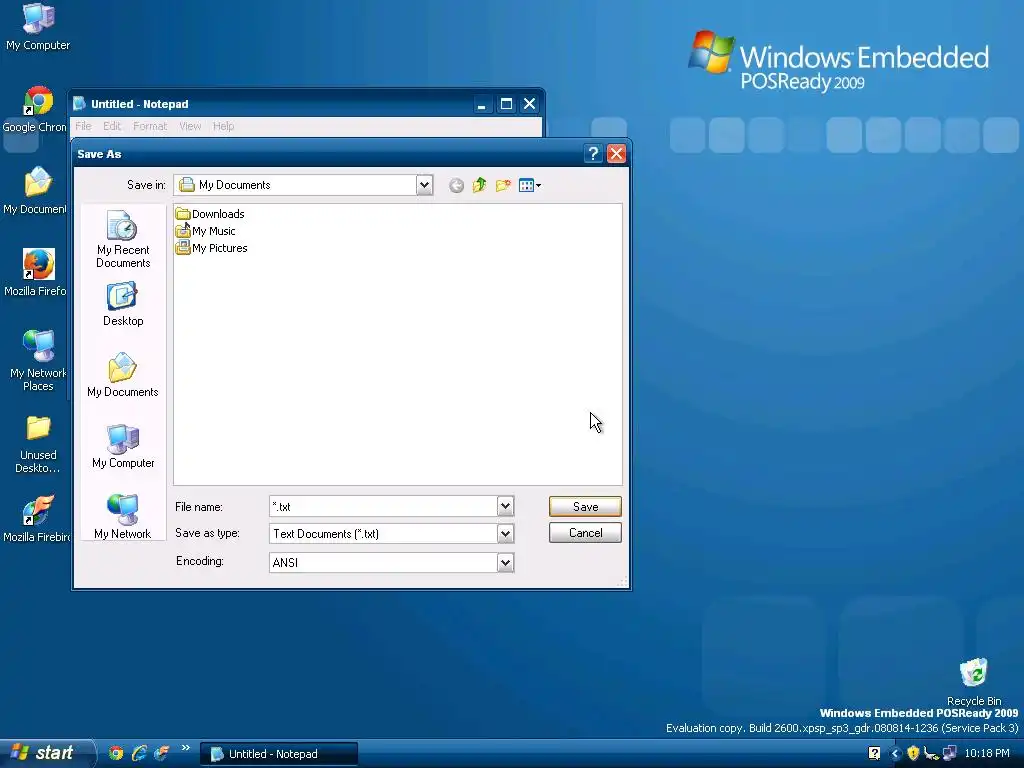Select My Documents in the places bar
The image size is (1024, 768).
(x=123, y=376)
